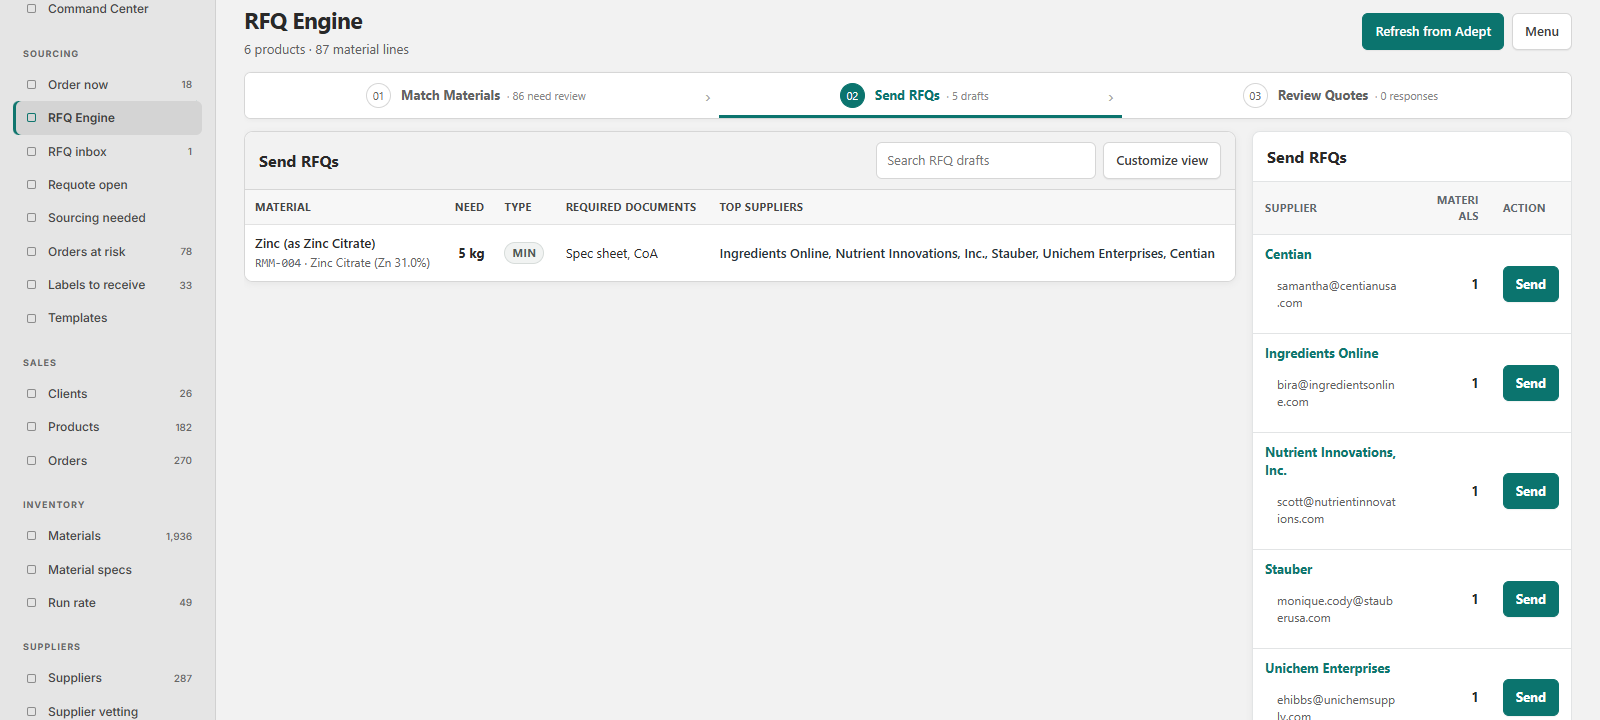
Task: Open Unichem Enterprises supplier link
Action: coord(1328,669)
